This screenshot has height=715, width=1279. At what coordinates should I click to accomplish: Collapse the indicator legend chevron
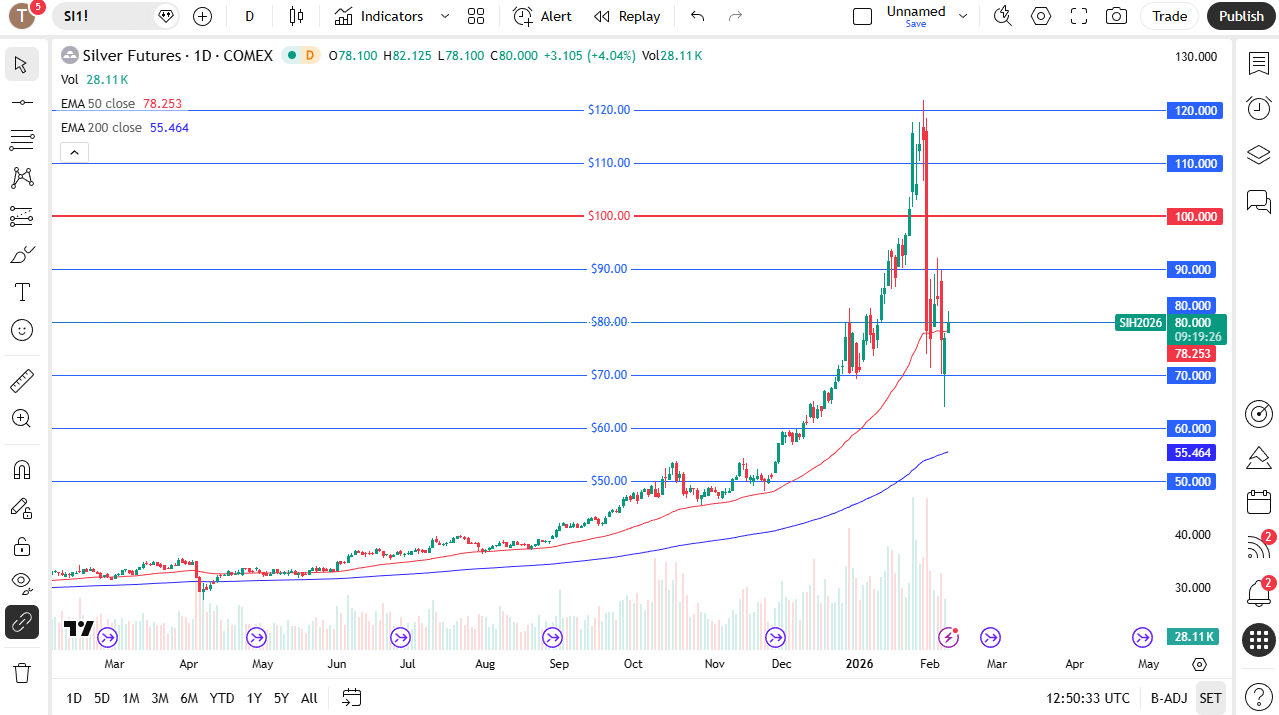[x=75, y=152]
